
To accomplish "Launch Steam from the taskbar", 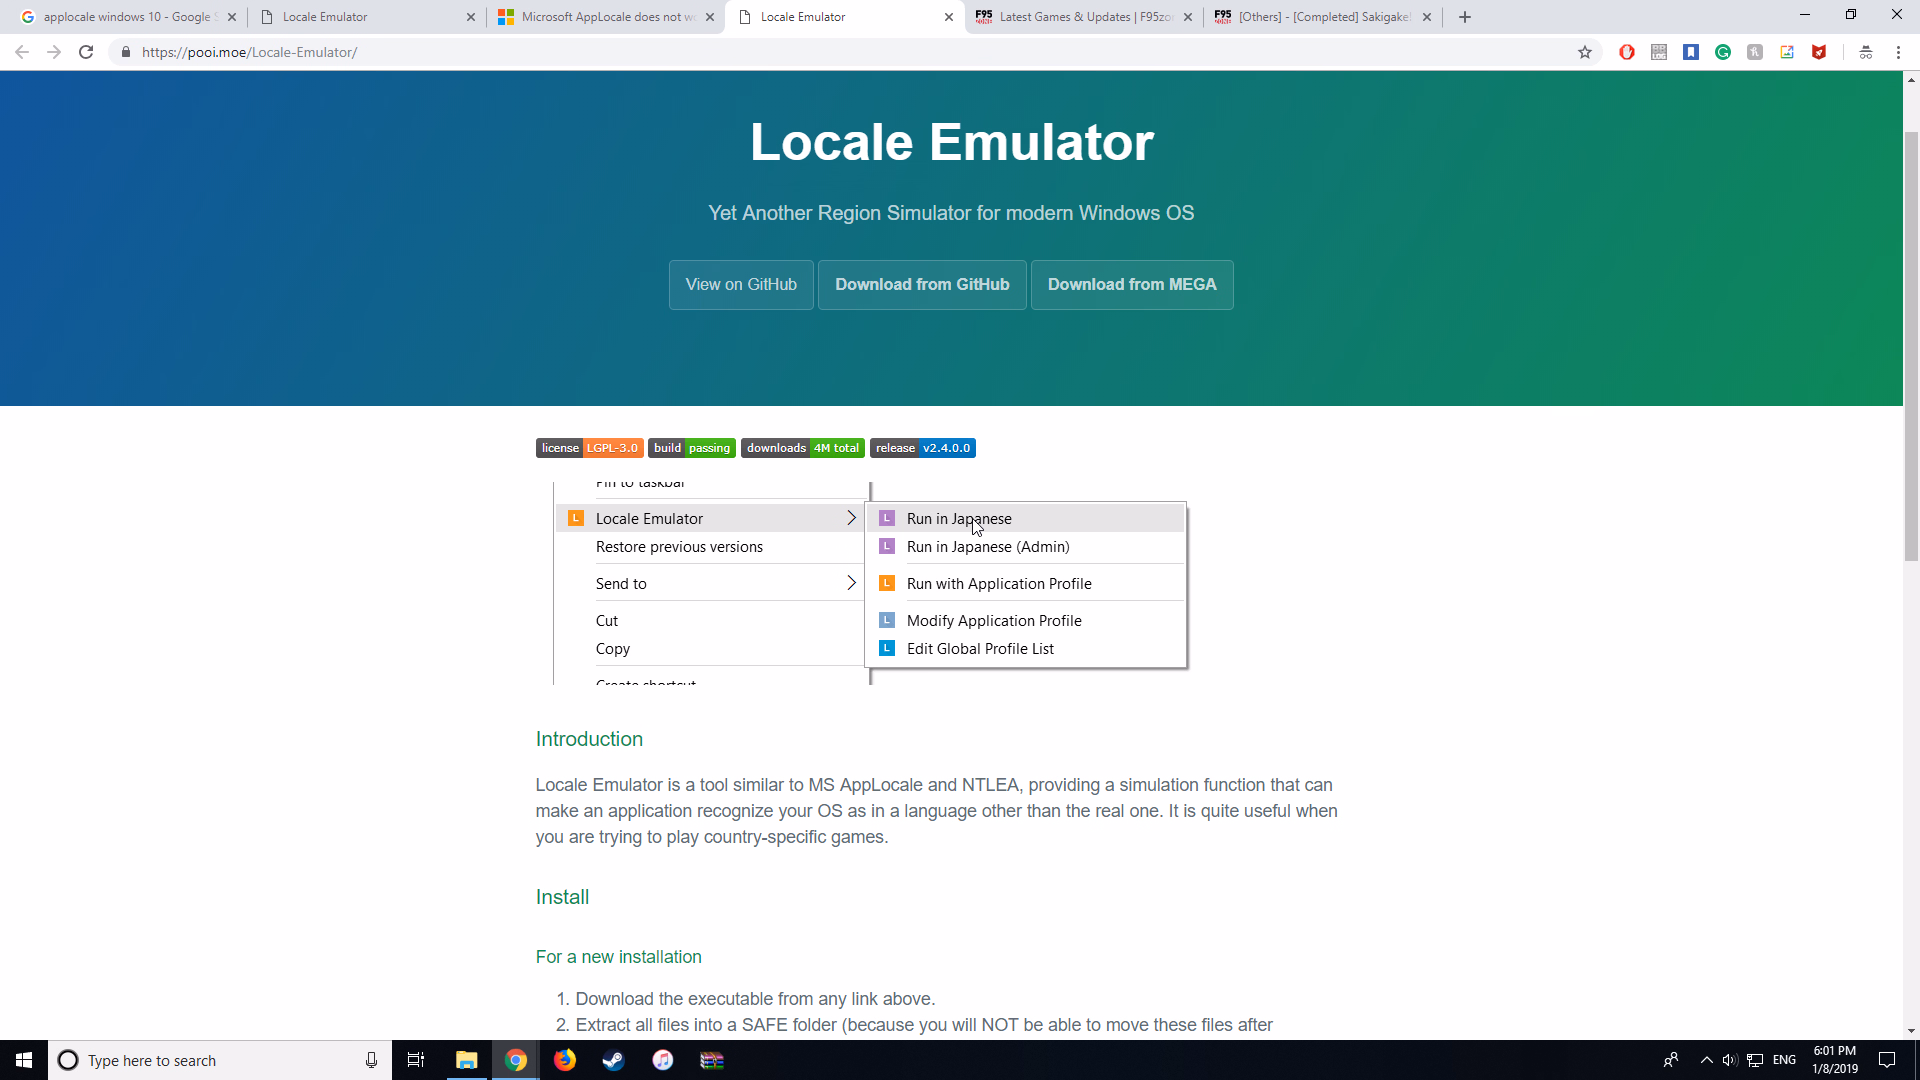I will tap(613, 1060).
